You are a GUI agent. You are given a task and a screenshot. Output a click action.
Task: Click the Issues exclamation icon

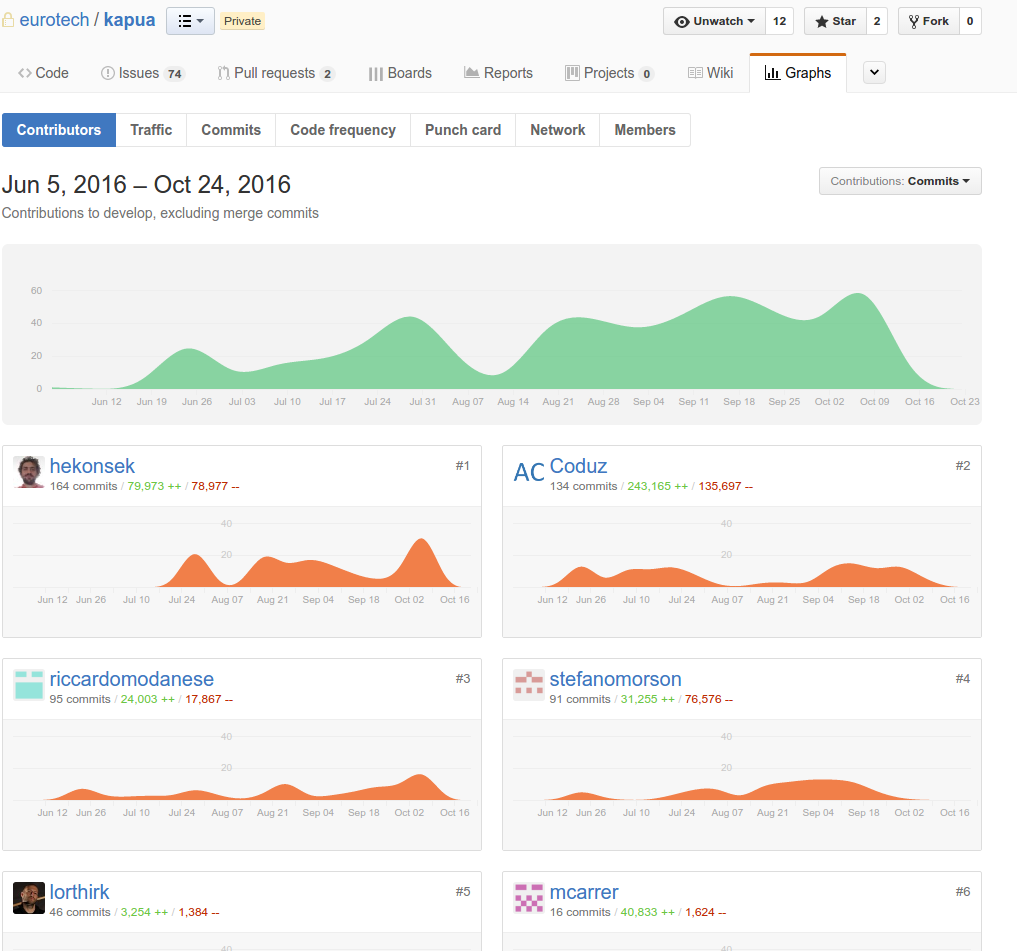(108, 73)
